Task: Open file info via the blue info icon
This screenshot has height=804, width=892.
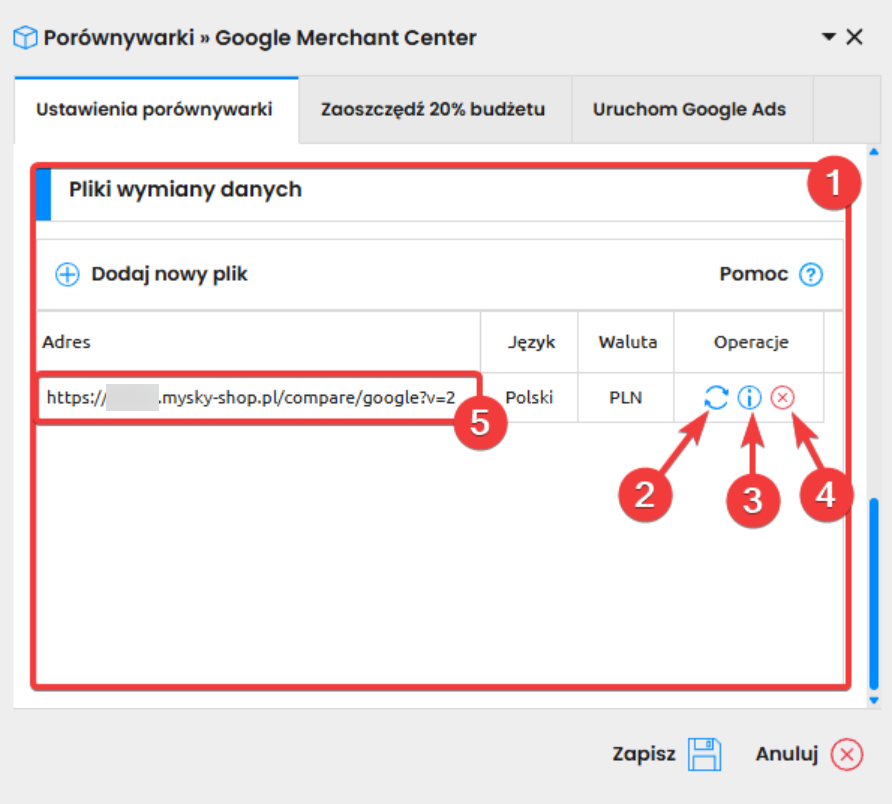Action: coord(749,397)
